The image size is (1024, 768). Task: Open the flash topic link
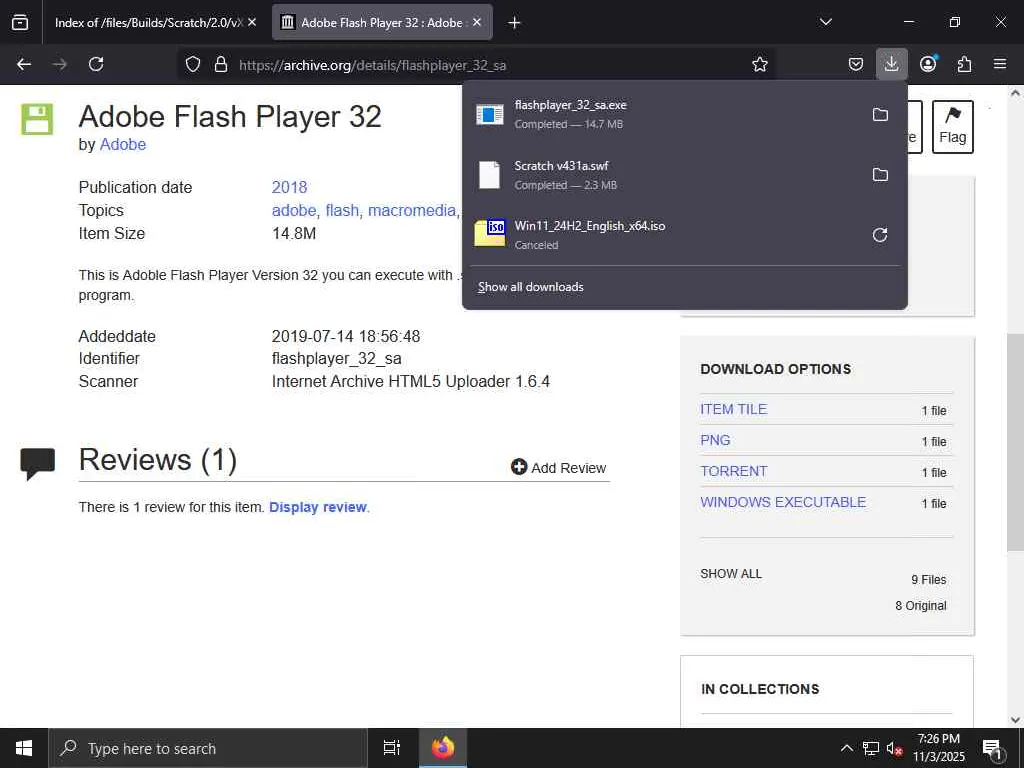point(342,210)
